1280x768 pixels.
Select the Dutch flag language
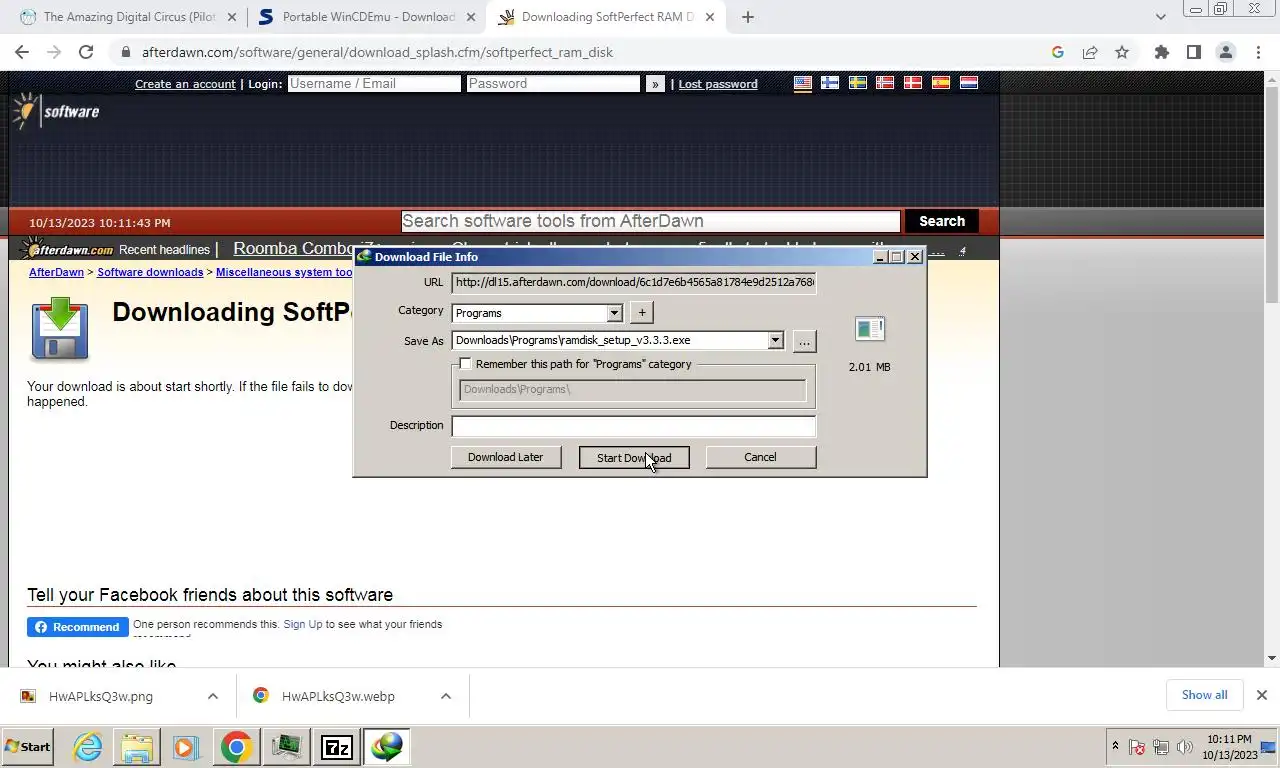[x=968, y=83]
